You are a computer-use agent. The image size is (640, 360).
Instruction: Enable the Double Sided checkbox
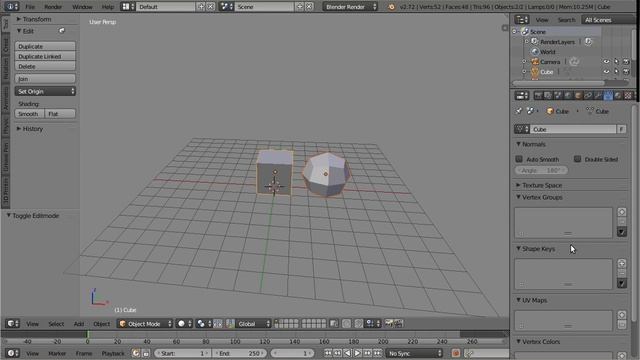577,159
